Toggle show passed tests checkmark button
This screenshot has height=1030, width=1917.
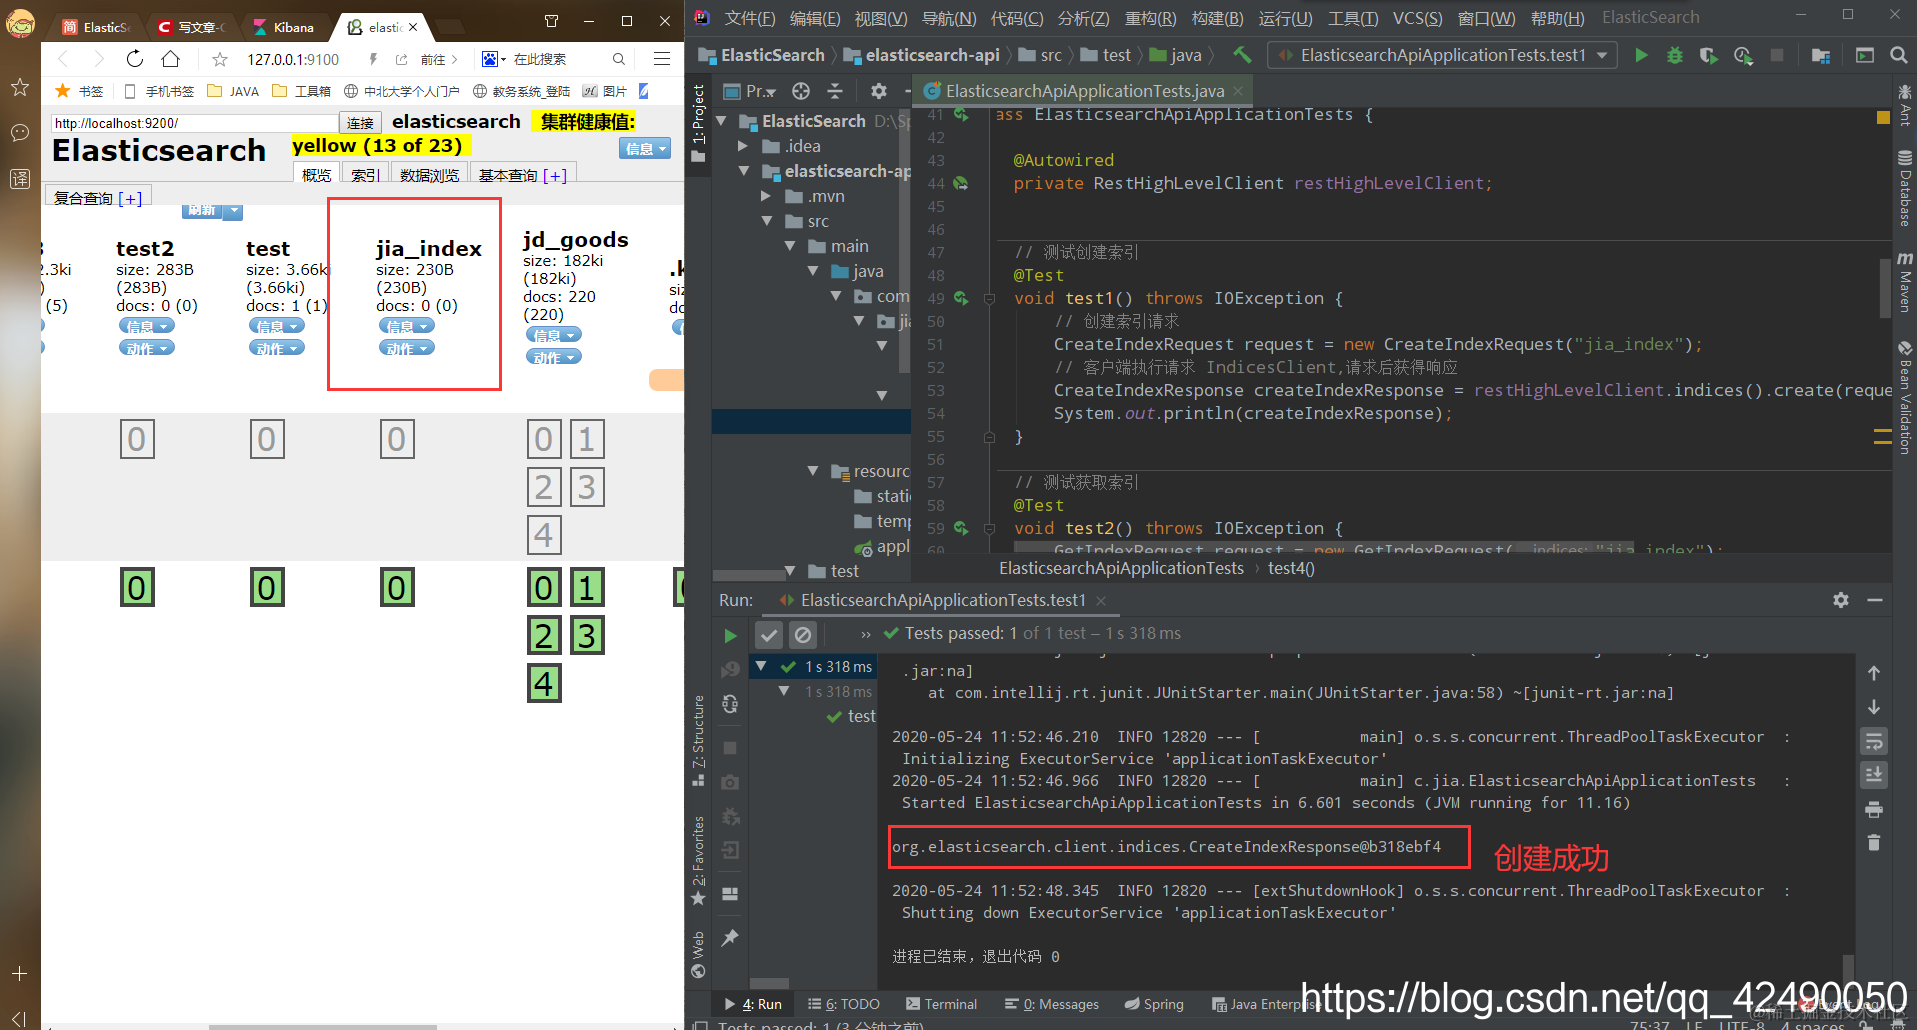click(x=769, y=634)
